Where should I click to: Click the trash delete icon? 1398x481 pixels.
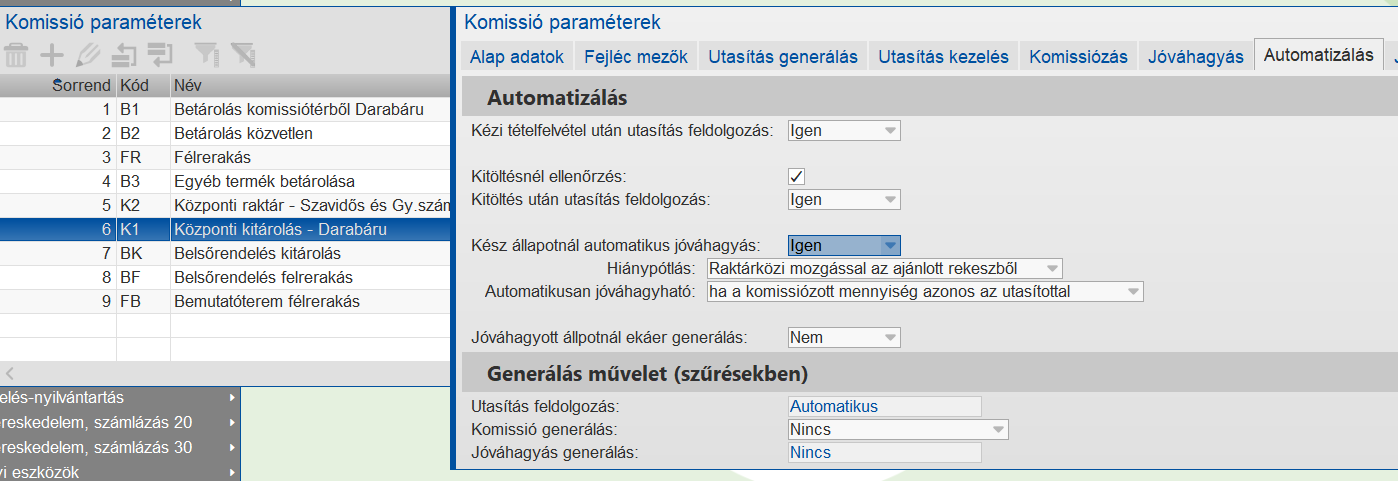coord(16,54)
